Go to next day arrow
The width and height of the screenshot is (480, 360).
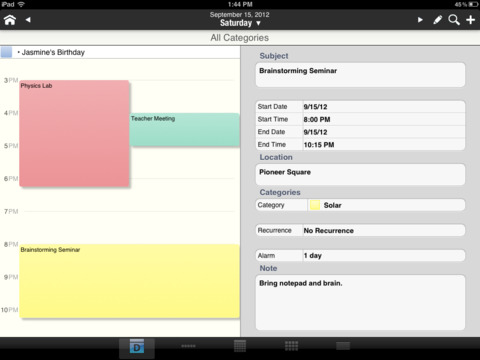[420, 20]
